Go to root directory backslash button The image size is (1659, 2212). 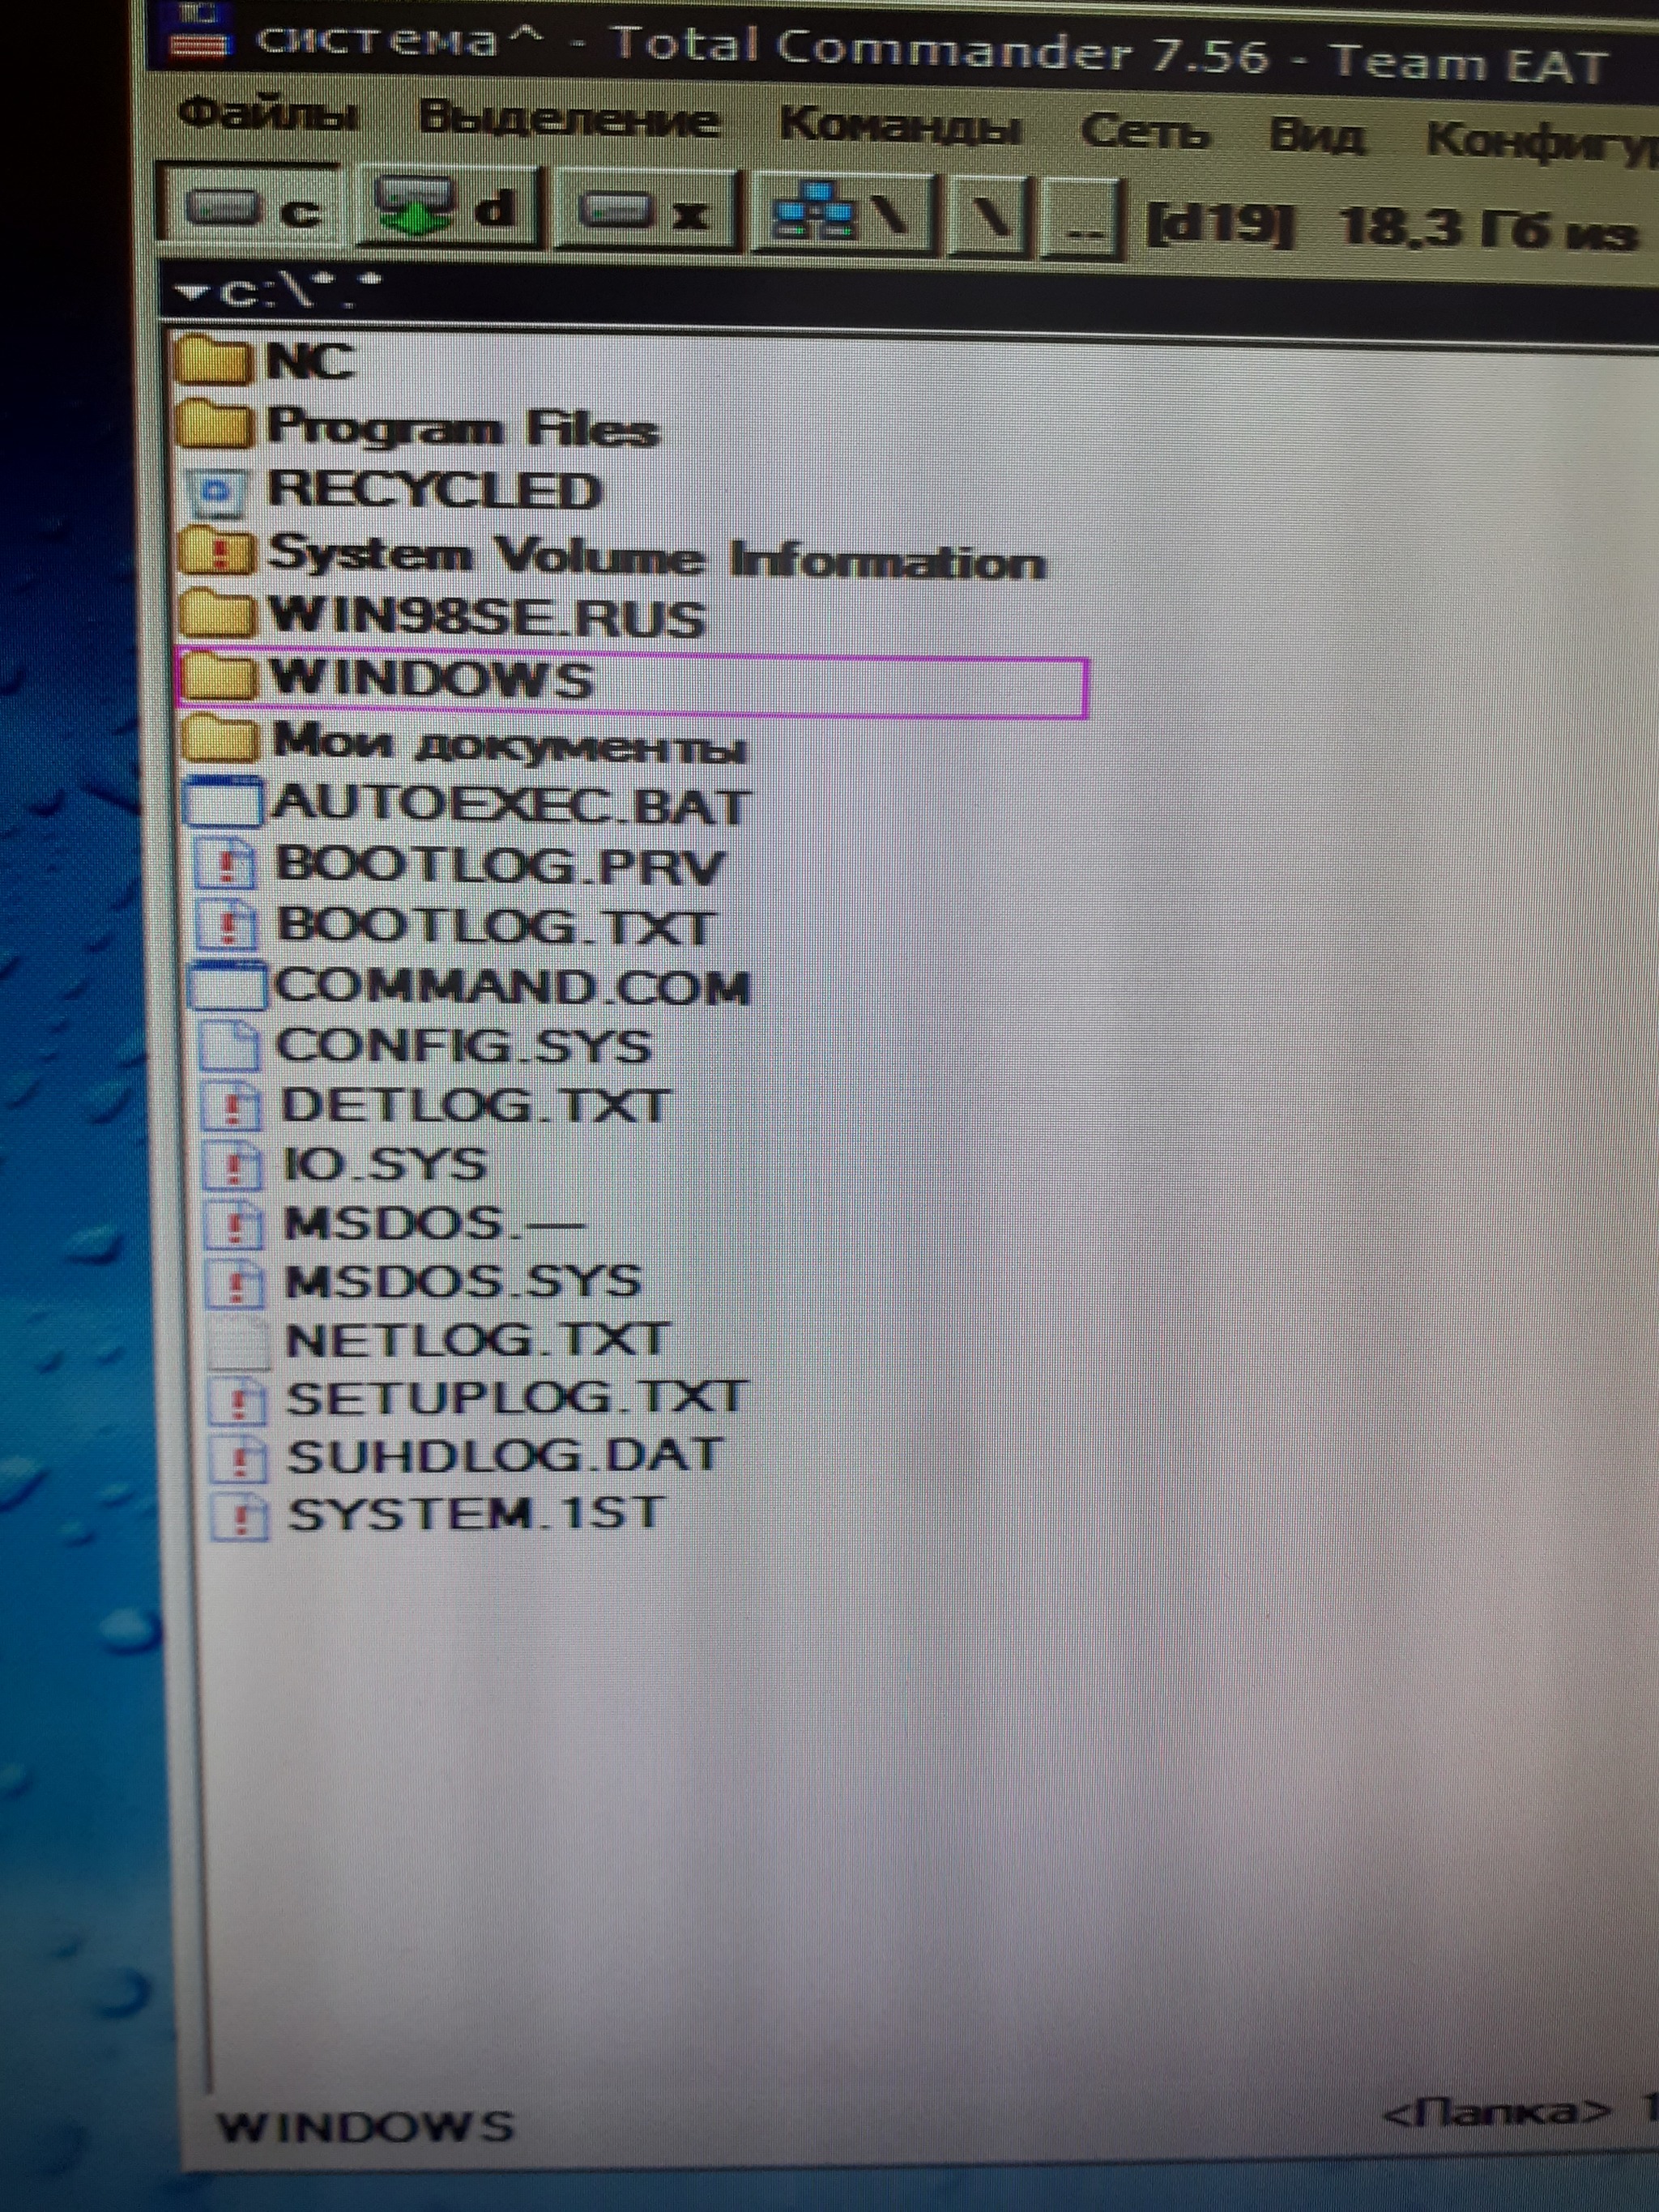[x=990, y=216]
